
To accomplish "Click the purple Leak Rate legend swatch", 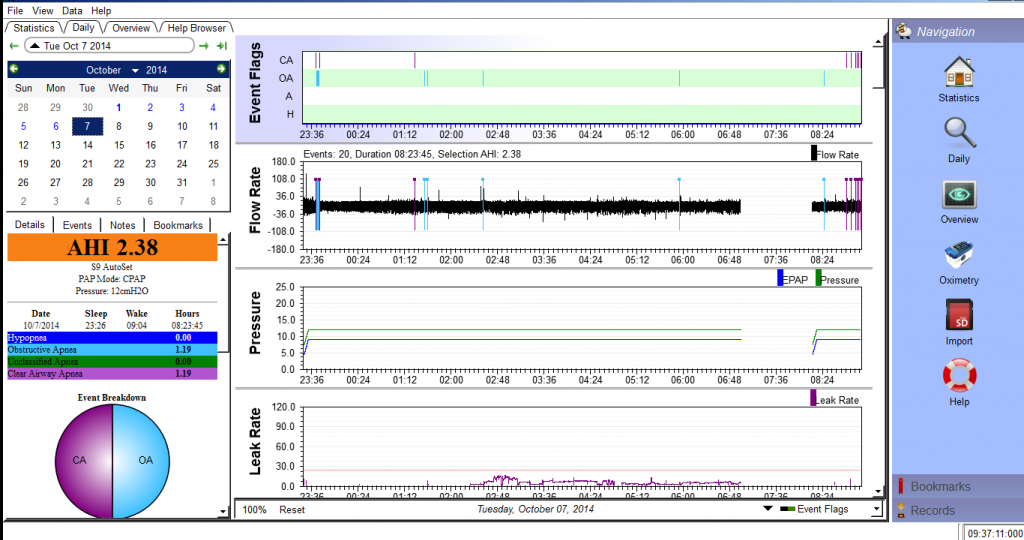I will pos(813,398).
